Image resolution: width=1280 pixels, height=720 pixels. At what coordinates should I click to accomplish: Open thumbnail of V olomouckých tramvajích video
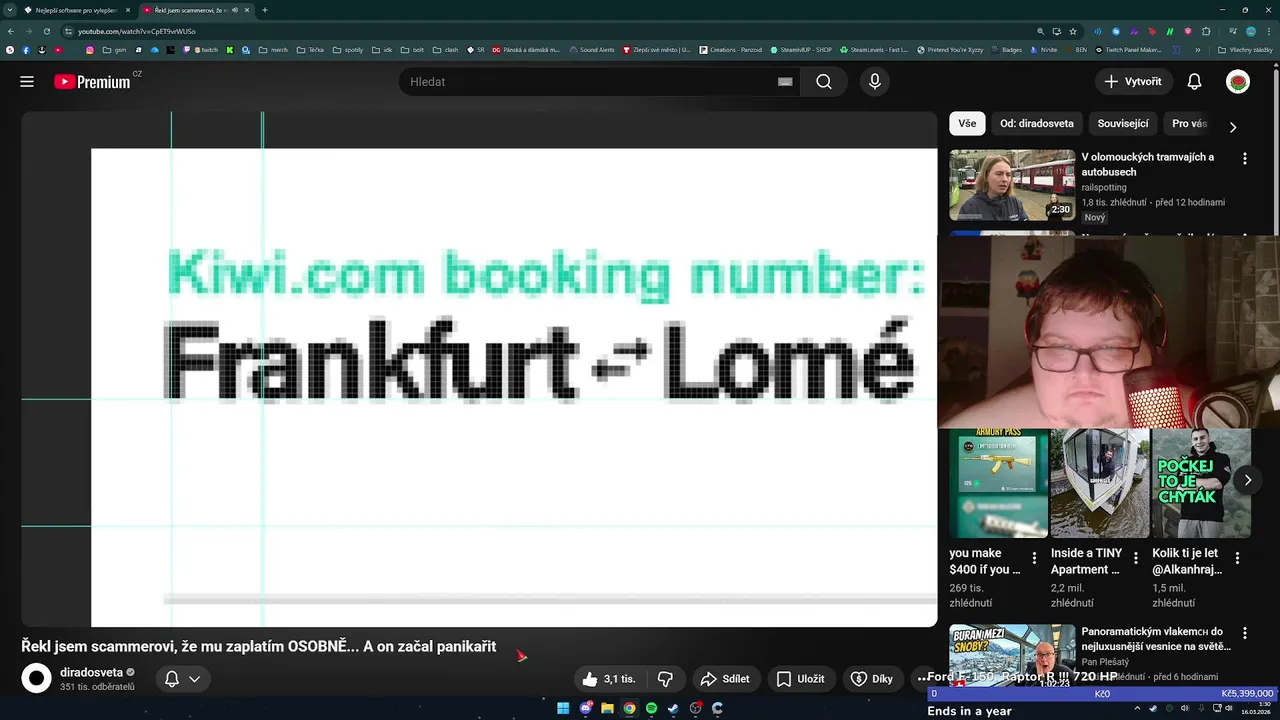click(x=1012, y=185)
